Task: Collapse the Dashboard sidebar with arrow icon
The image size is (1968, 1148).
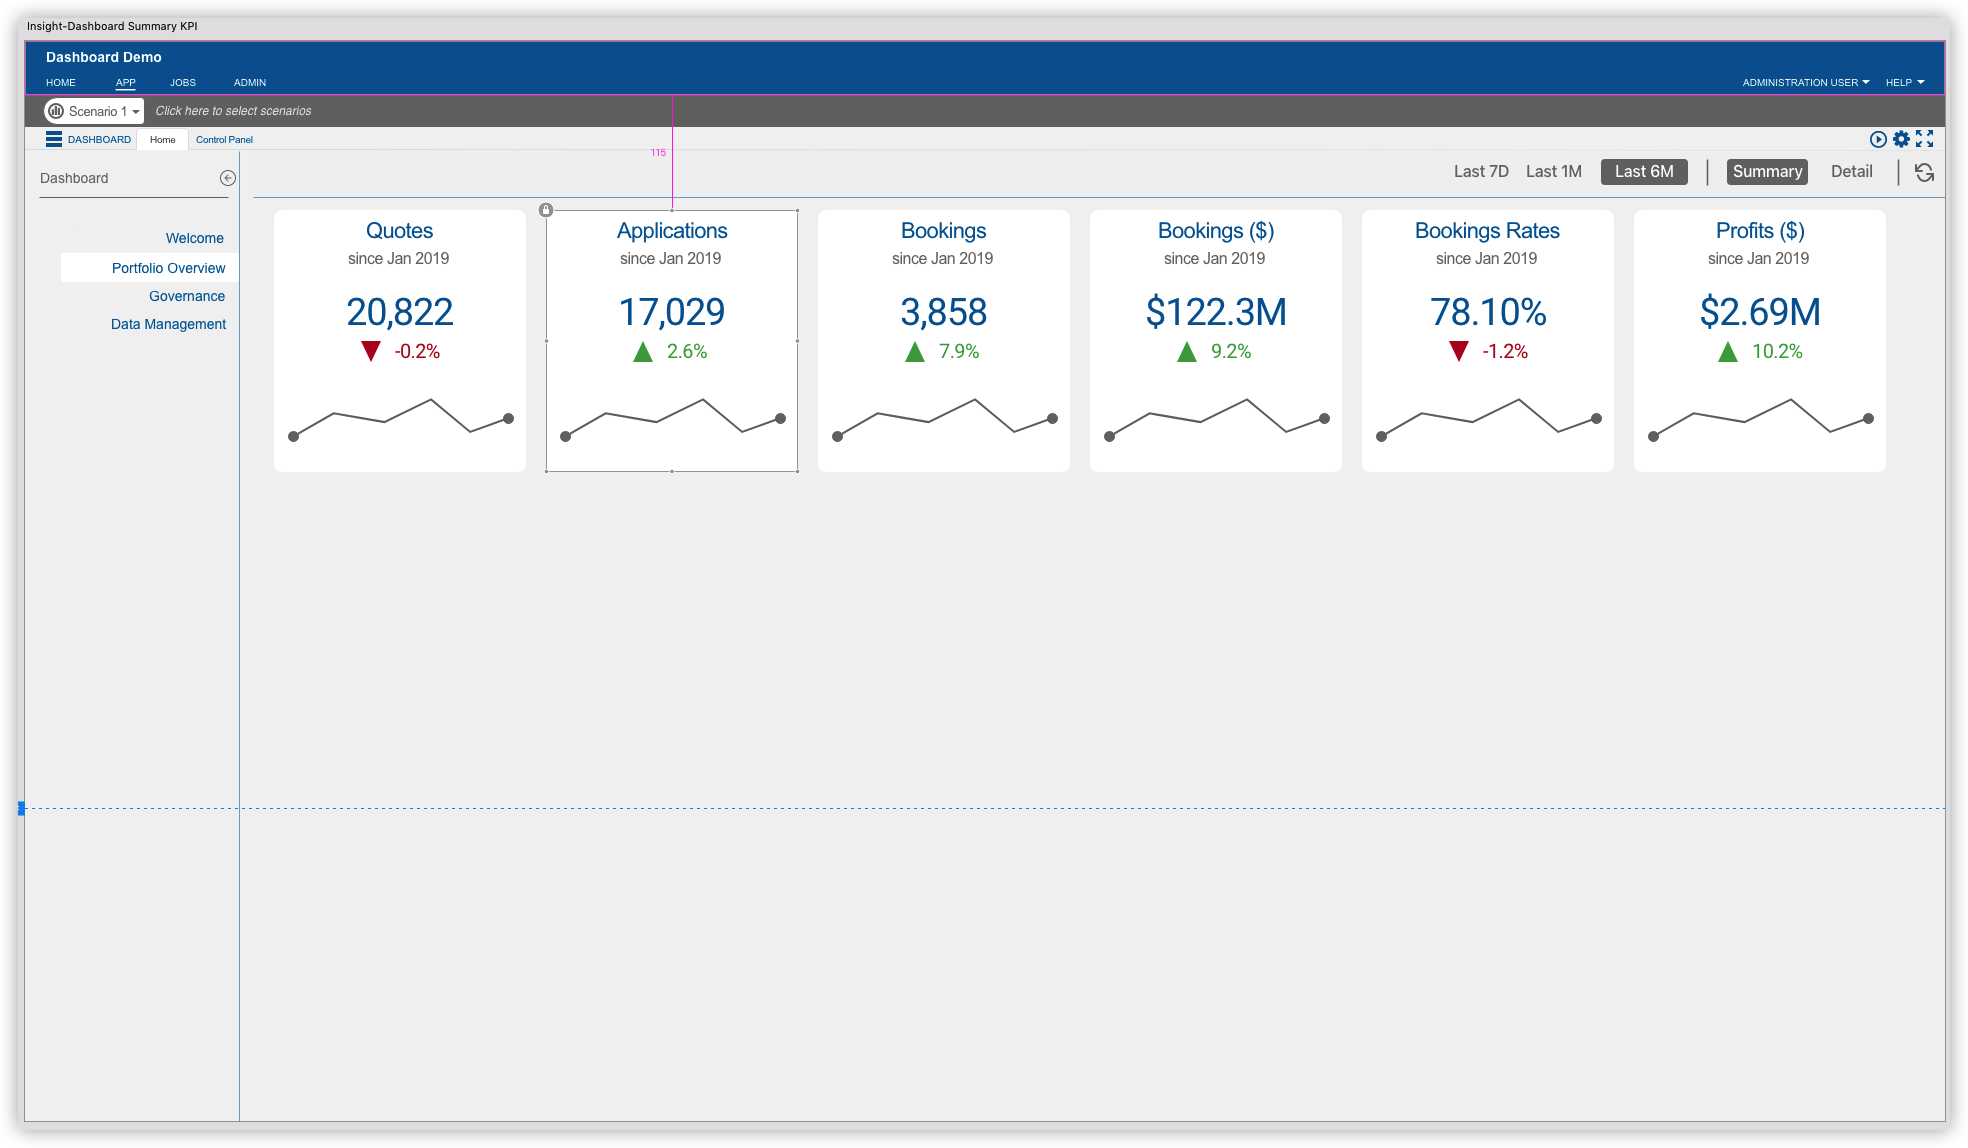Action: [x=228, y=178]
